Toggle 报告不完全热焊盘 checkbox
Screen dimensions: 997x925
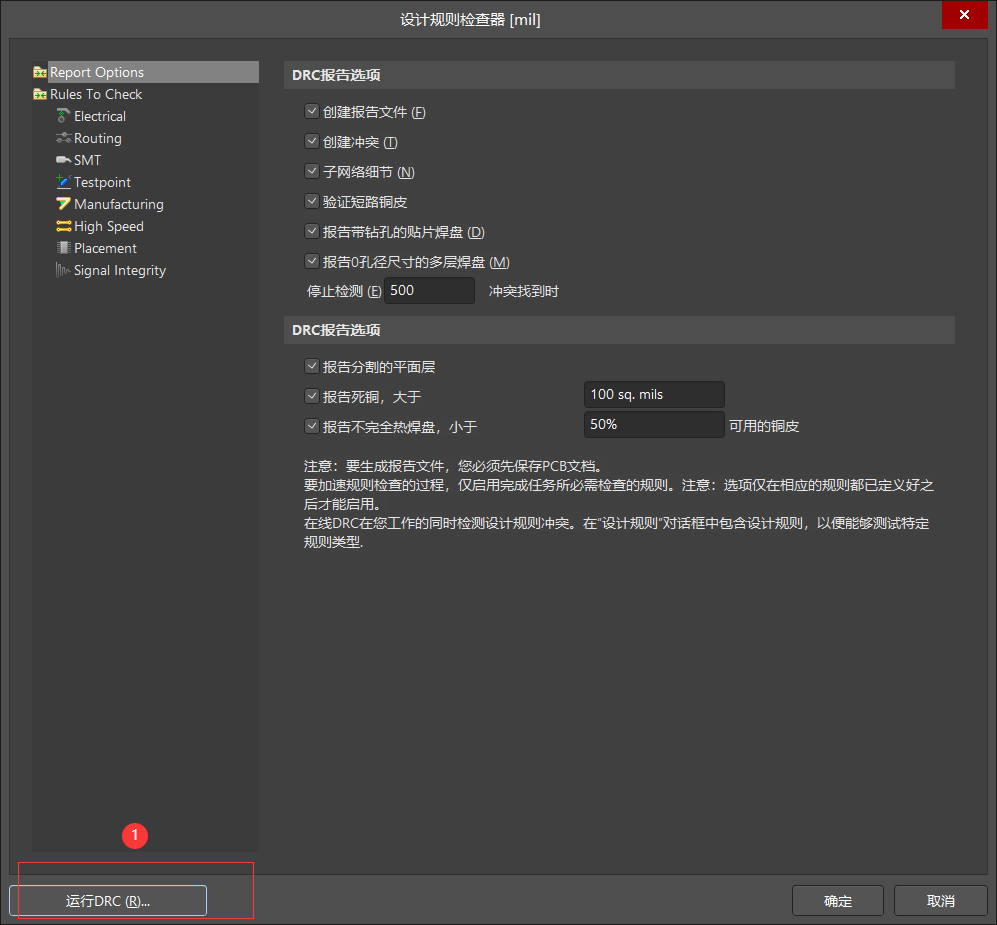pyautogui.click(x=312, y=426)
